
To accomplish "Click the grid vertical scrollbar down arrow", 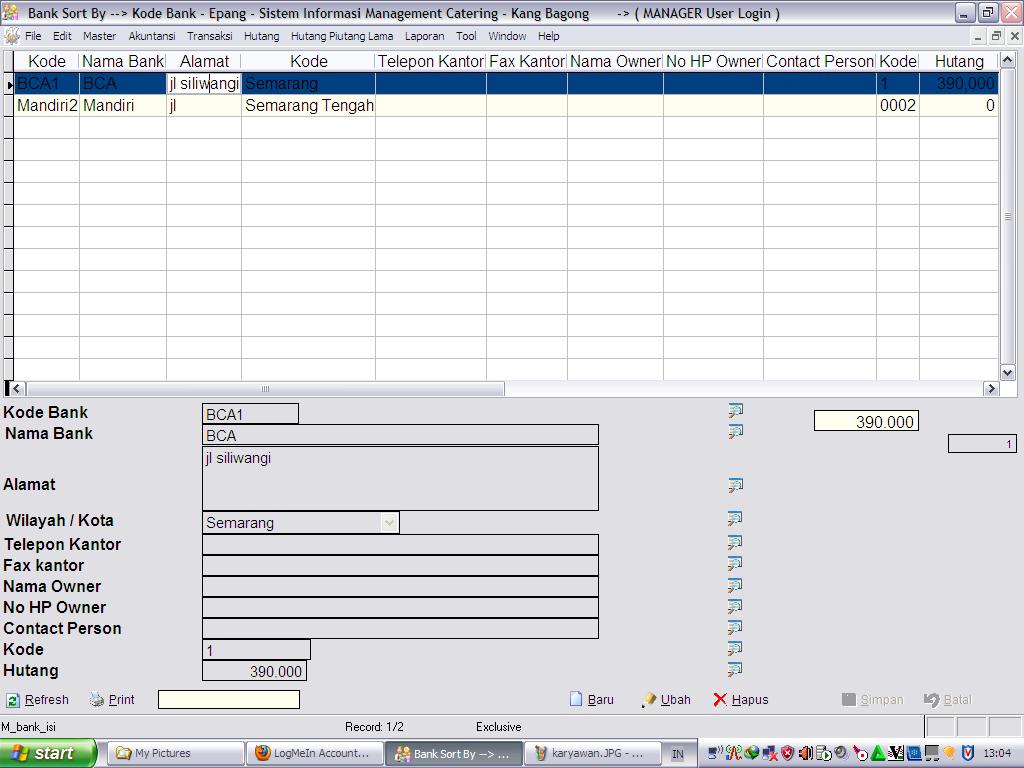I will [1008, 372].
